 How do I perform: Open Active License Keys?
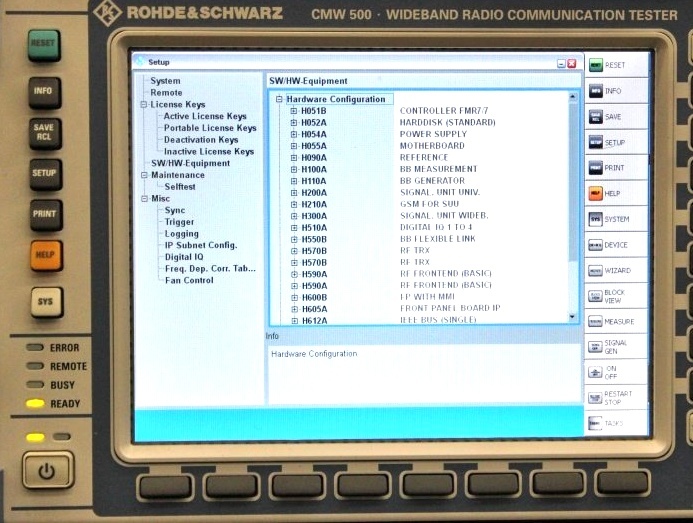(205, 116)
